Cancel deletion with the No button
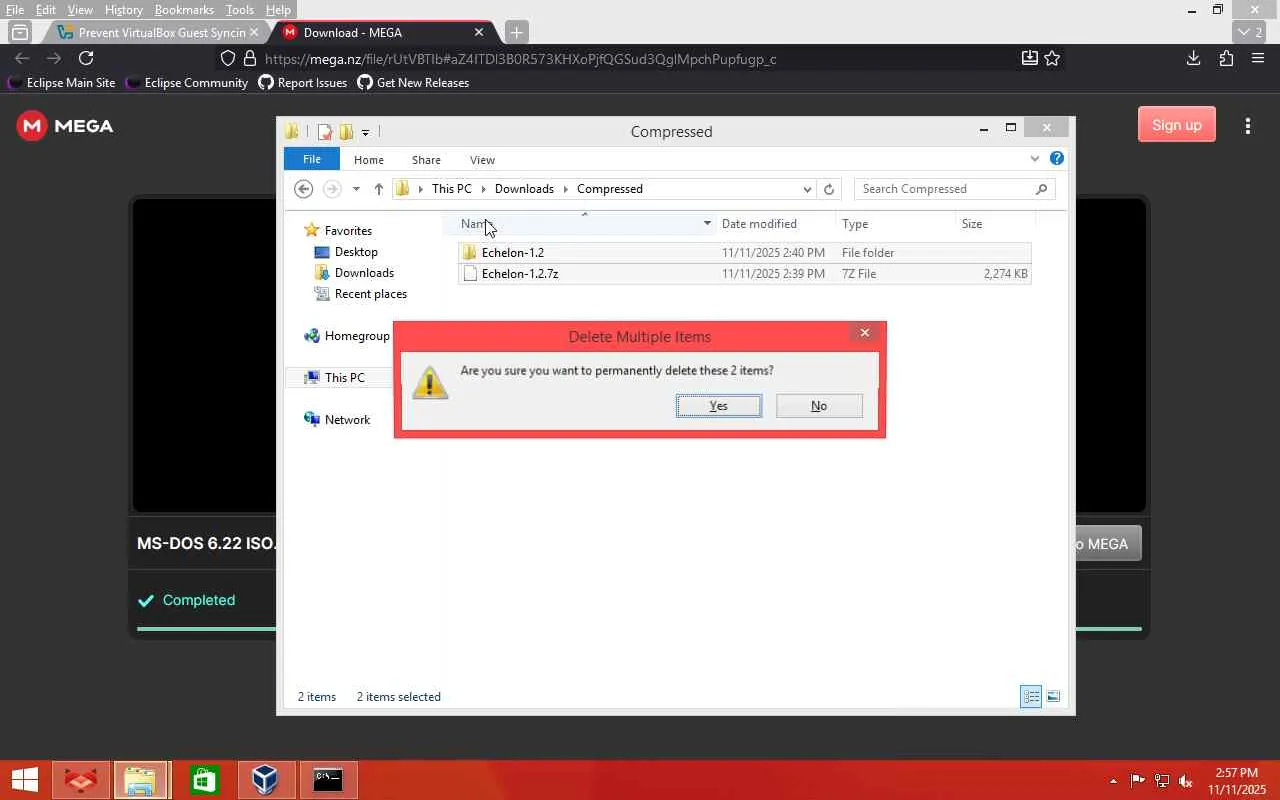The image size is (1280, 800). click(819, 406)
